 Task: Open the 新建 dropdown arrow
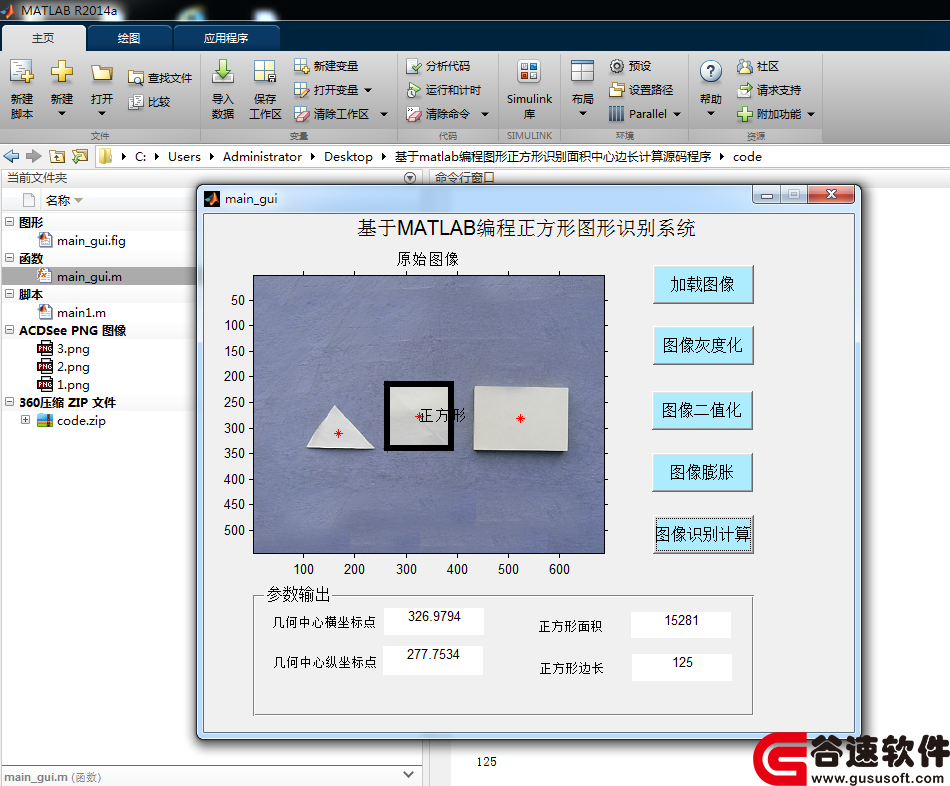tap(62, 113)
